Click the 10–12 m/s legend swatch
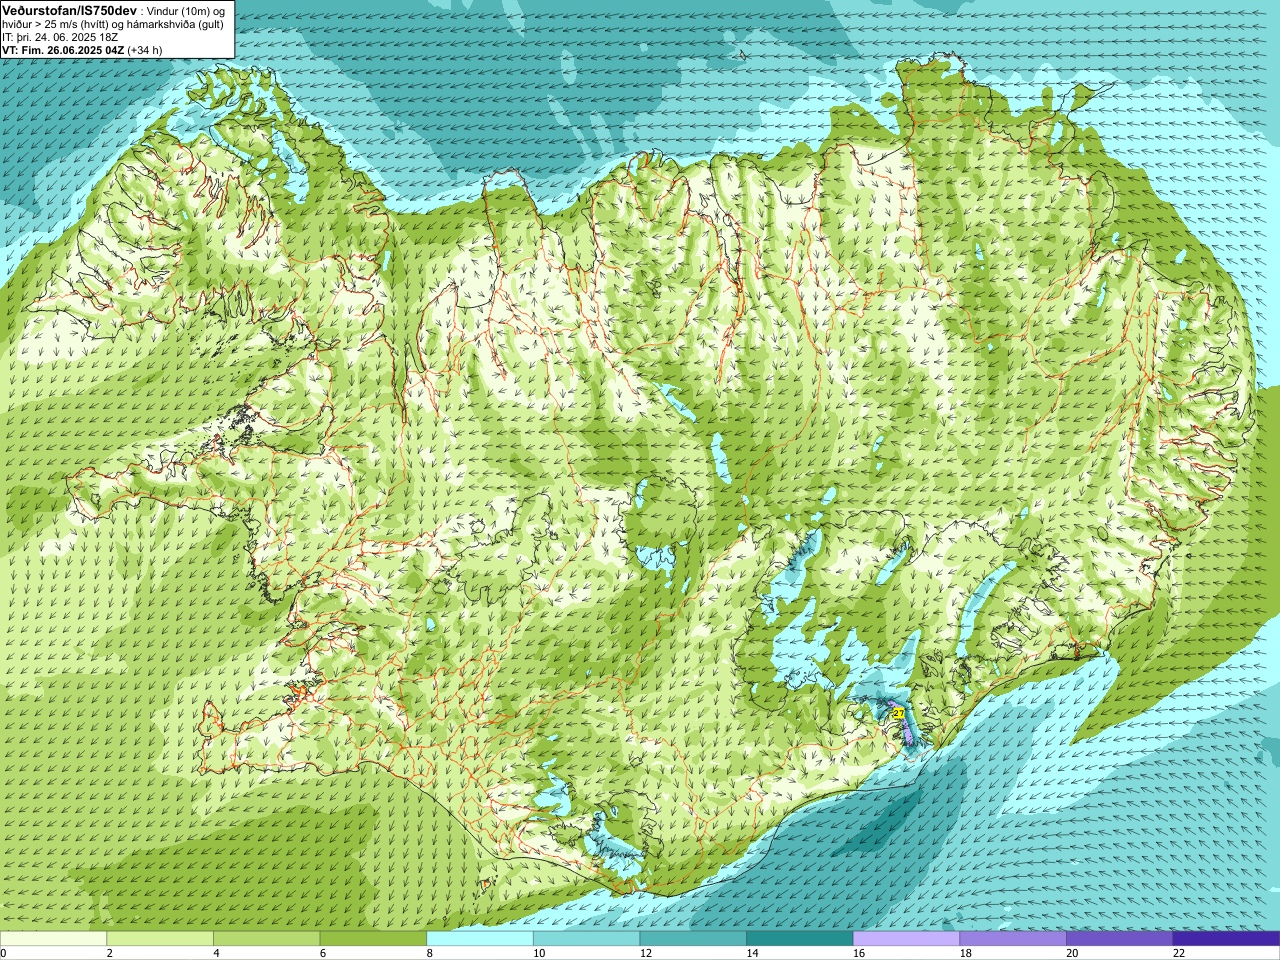 [x=586, y=939]
